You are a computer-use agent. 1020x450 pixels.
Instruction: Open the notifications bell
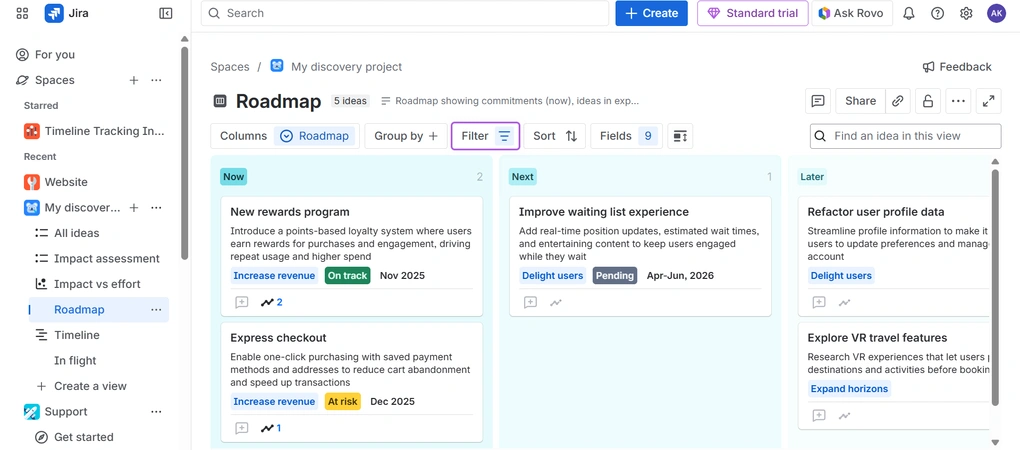coord(909,13)
